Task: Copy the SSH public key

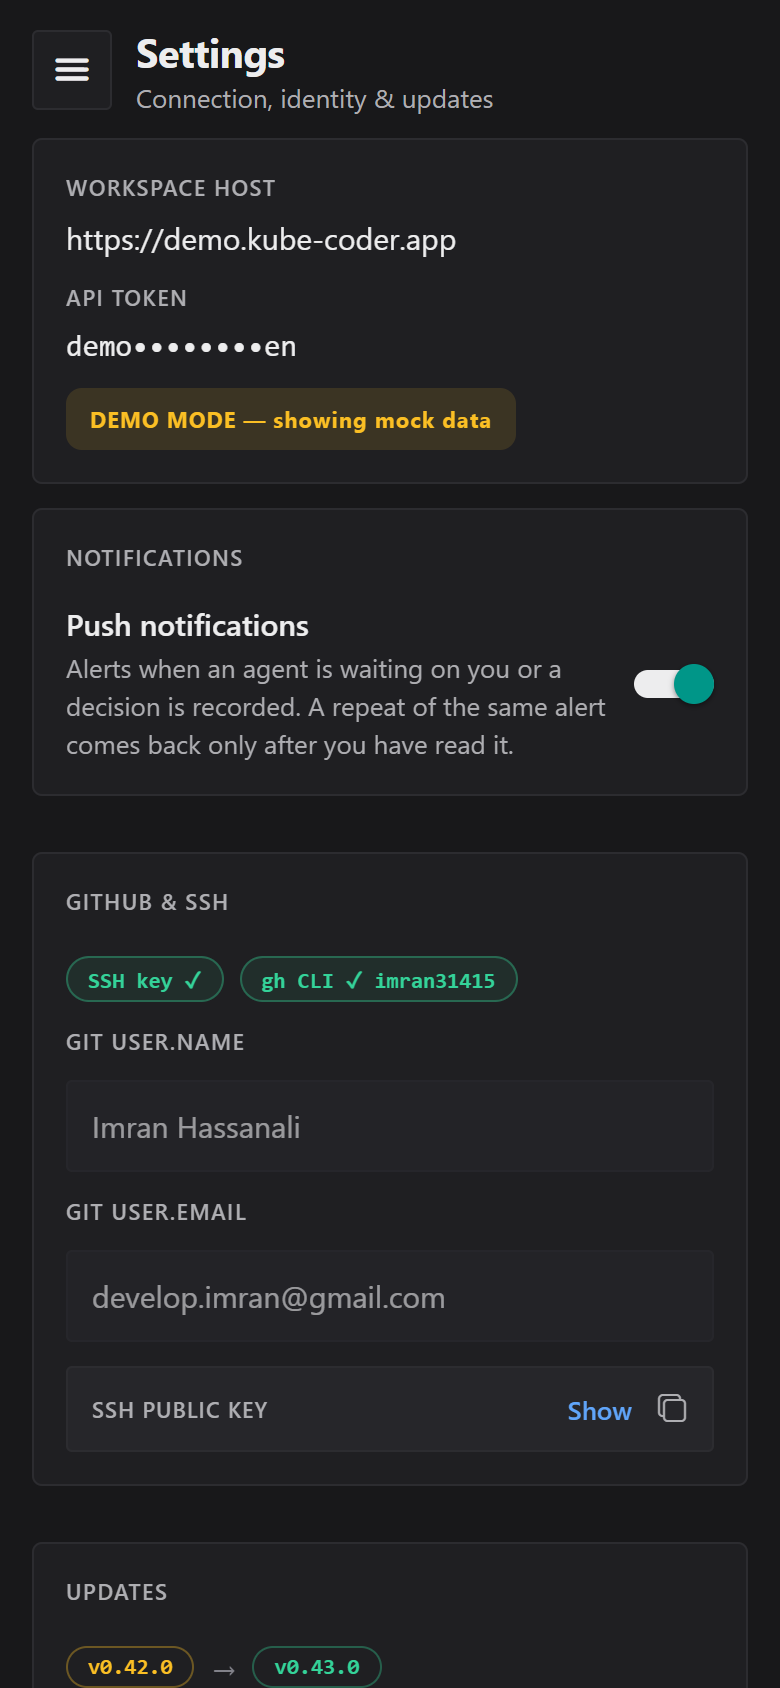Action: click(672, 1408)
